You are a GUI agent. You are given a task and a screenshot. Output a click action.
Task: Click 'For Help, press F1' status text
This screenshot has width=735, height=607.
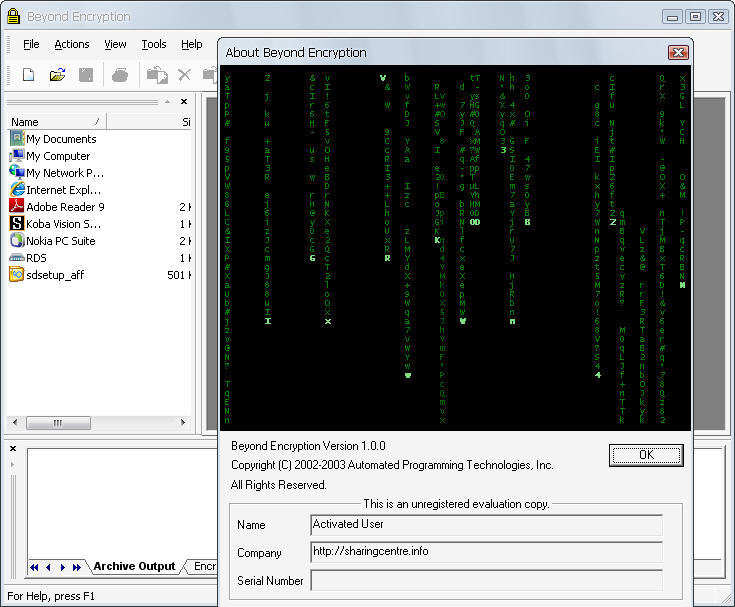pyautogui.click(x=51, y=596)
